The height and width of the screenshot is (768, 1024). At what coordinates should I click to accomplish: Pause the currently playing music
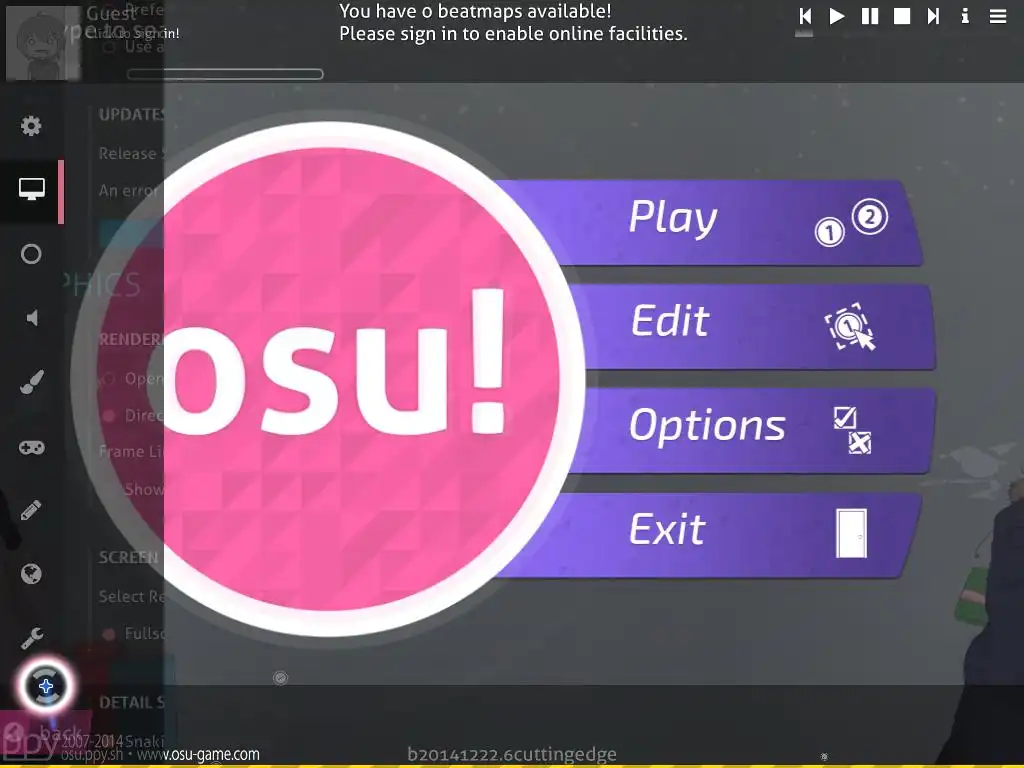click(870, 16)
